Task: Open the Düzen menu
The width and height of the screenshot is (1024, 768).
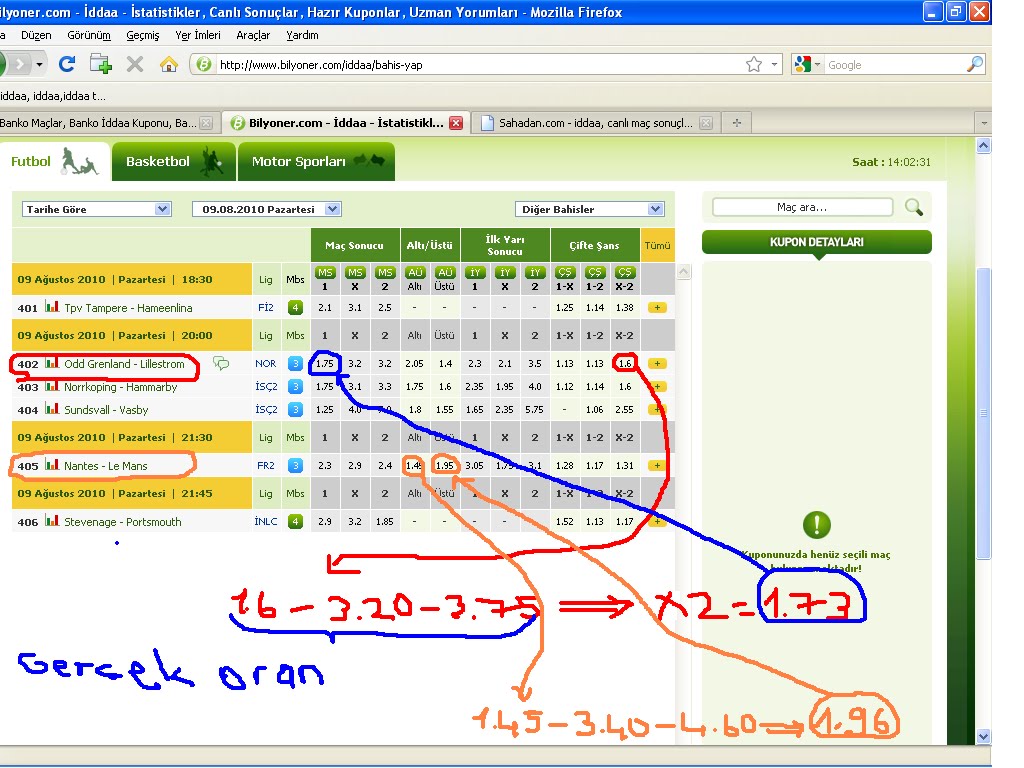Action: pyautogui.click(x=36, y=35)
